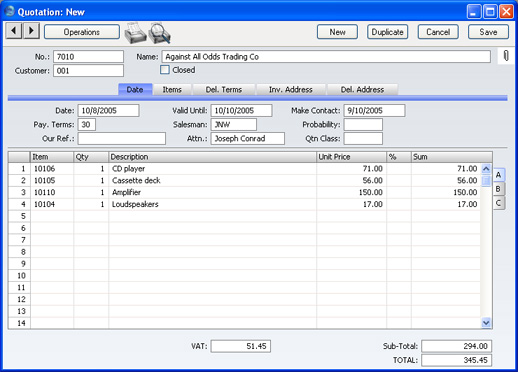
Task: Go to the previous record arrow
Action: [14, 31]
